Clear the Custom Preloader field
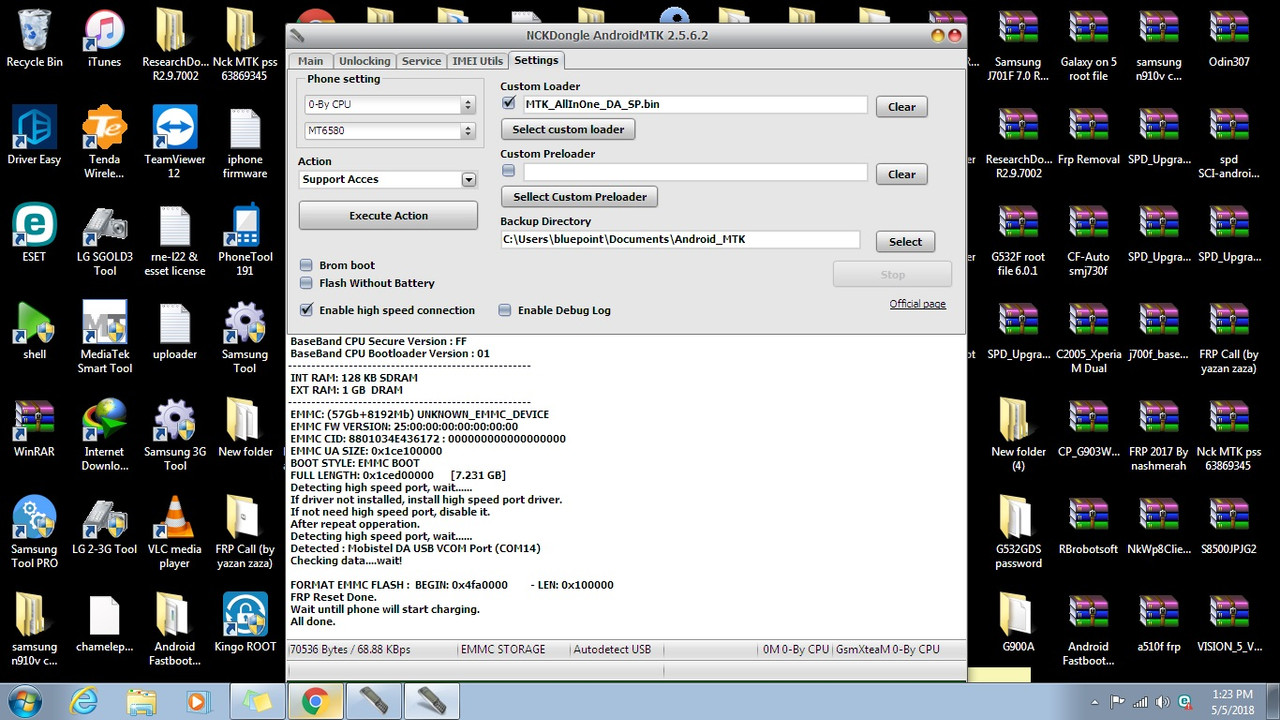This screenshot has width=1280, height=720. [x=902, y=174]
